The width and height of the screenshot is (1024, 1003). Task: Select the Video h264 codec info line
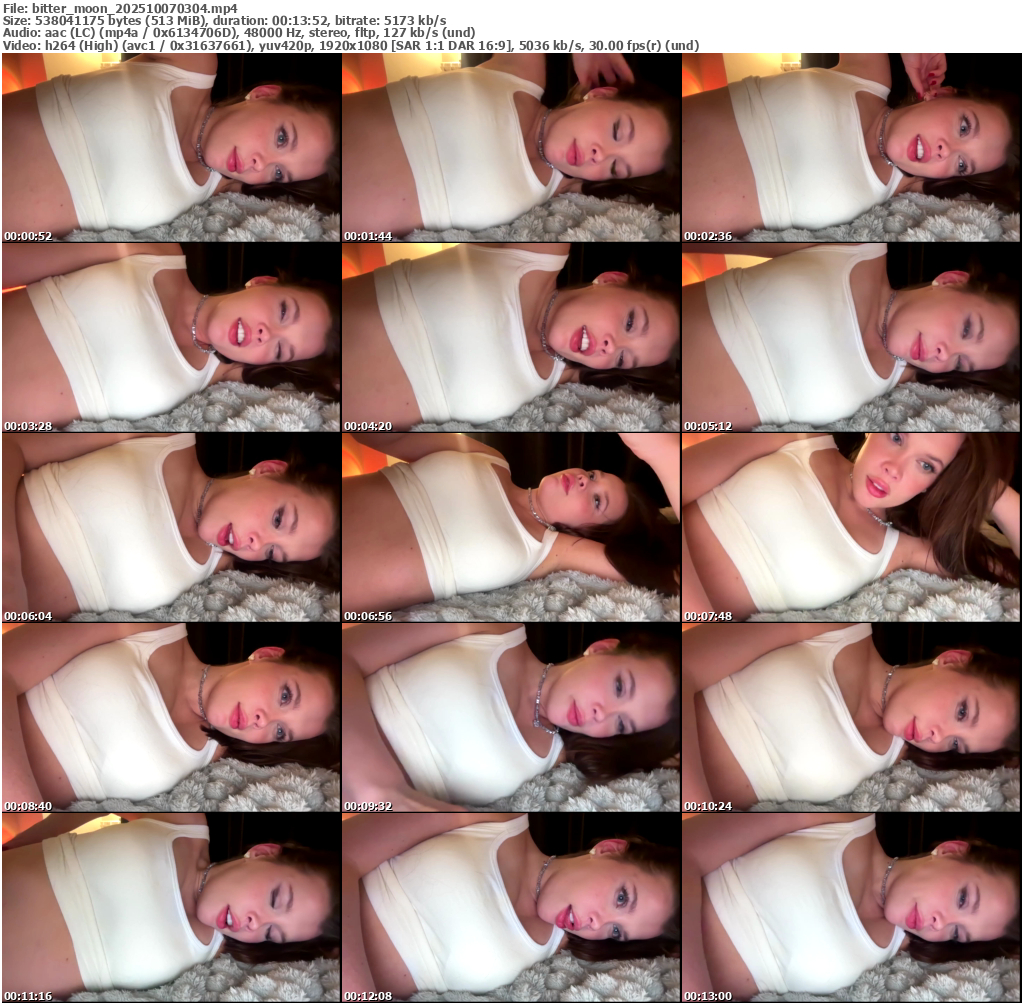pyautogui.click(x=350, y=45)
